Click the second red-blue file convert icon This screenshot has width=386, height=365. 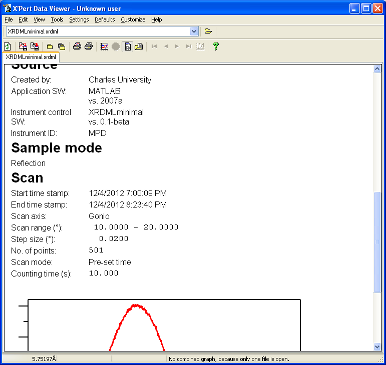pyautogui.click(x=35, y=46)
